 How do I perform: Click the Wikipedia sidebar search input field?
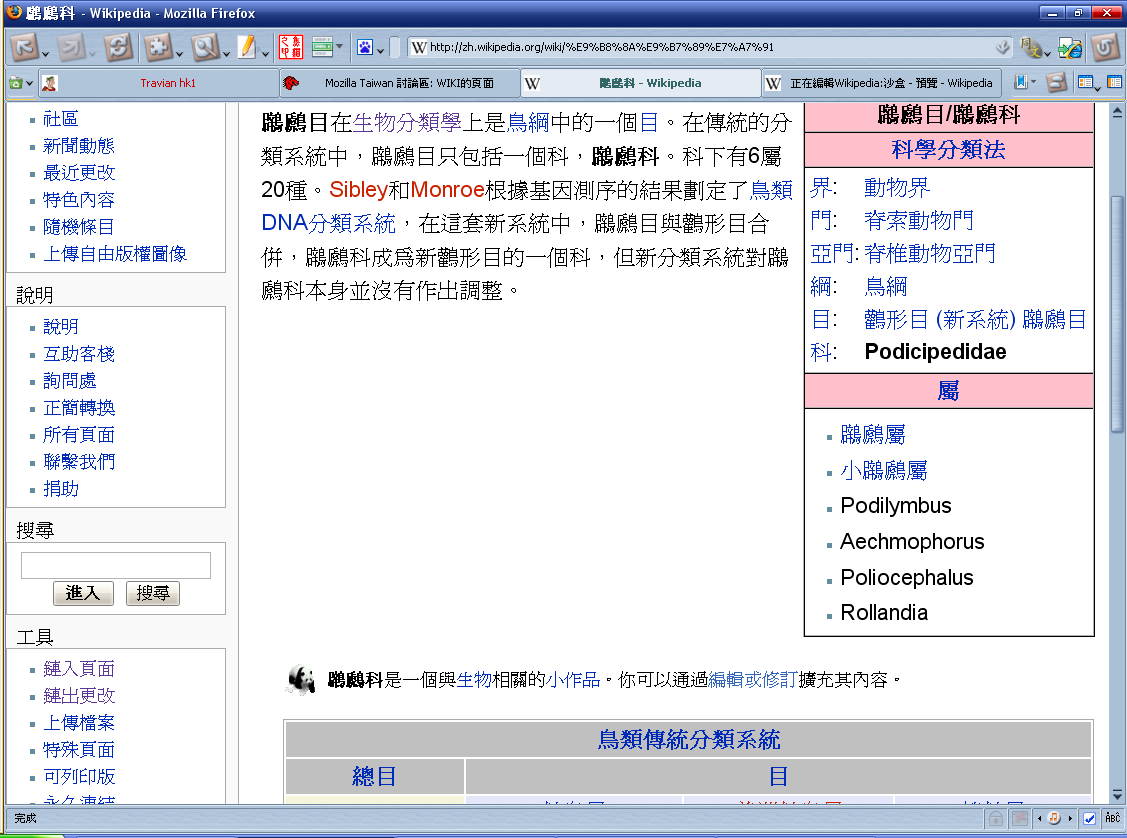pos(116,565)
